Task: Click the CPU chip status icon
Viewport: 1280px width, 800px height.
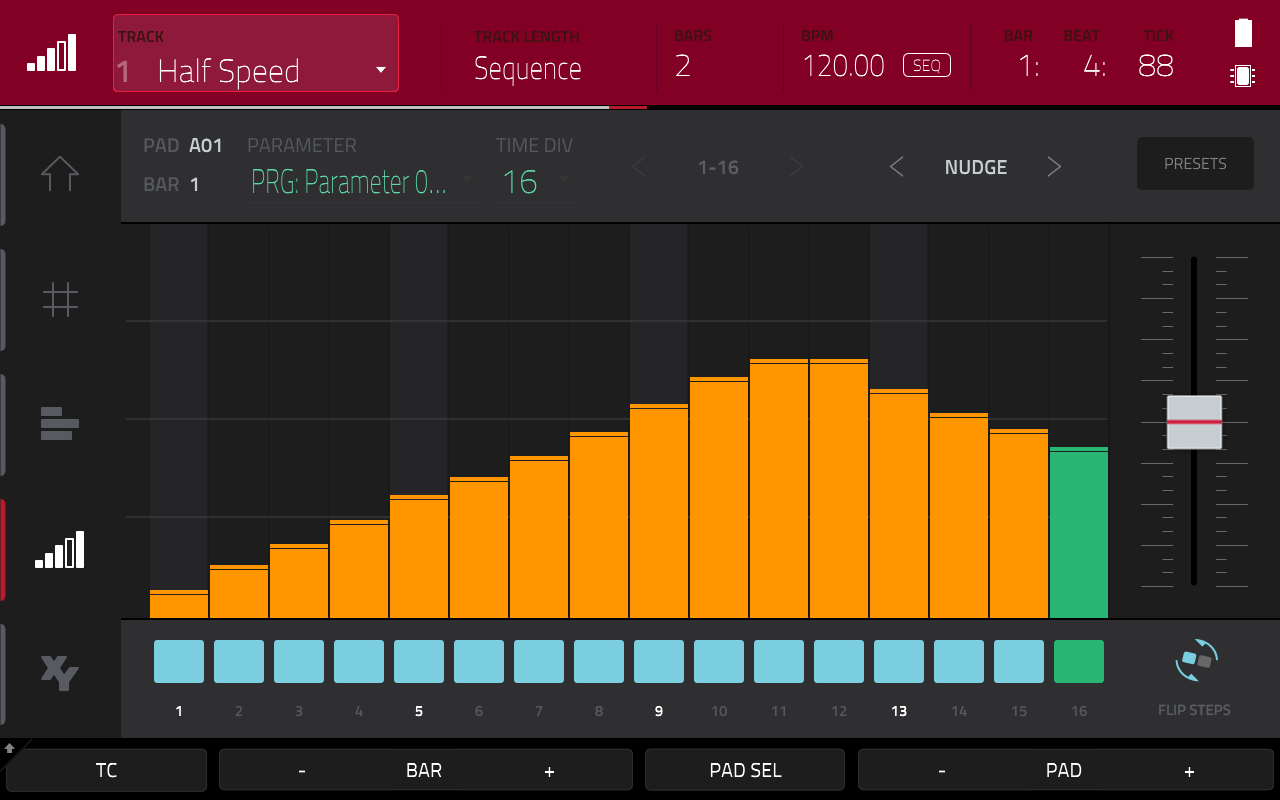Action: 1243,76
